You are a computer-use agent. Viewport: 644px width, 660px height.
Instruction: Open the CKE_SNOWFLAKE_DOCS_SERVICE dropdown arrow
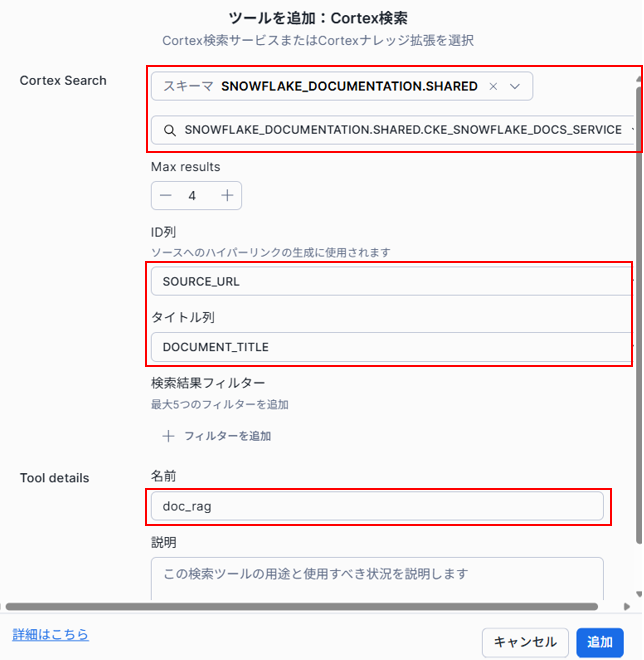pos(632,130)
